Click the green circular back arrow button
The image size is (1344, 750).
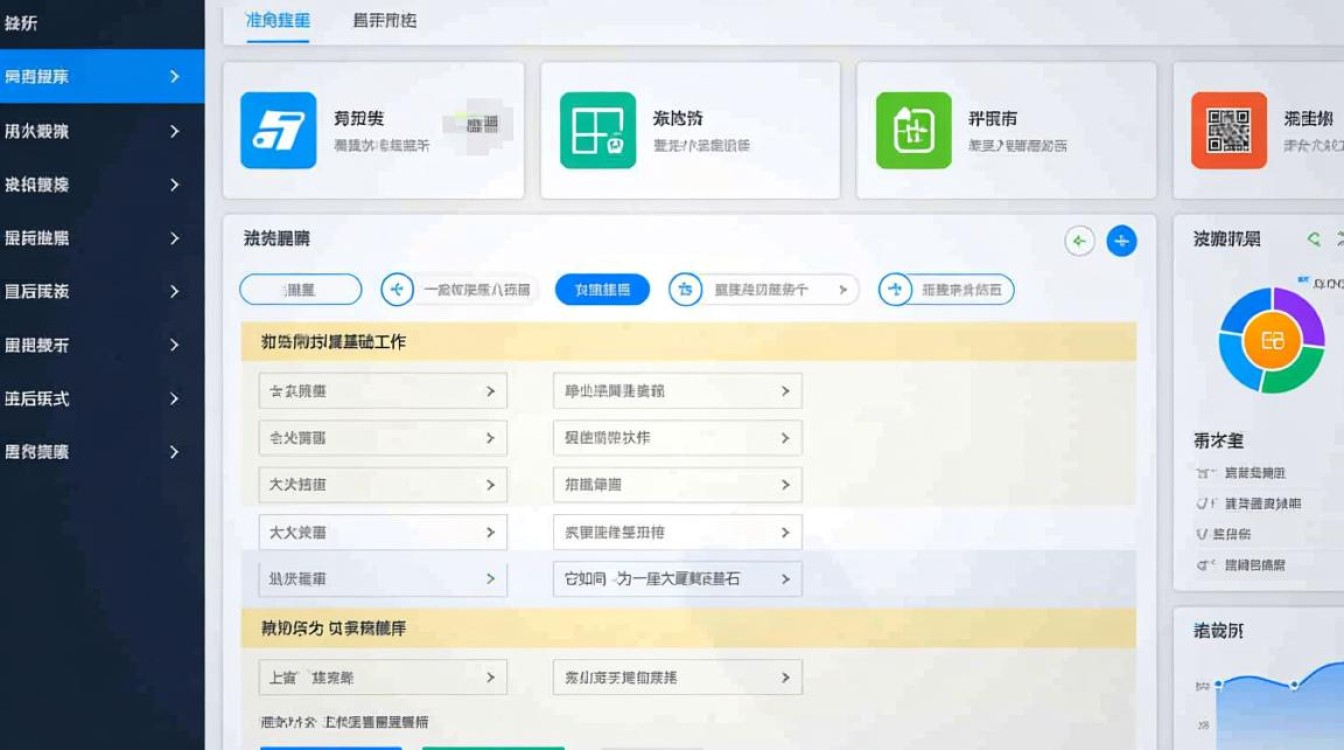coord(1079,241)
